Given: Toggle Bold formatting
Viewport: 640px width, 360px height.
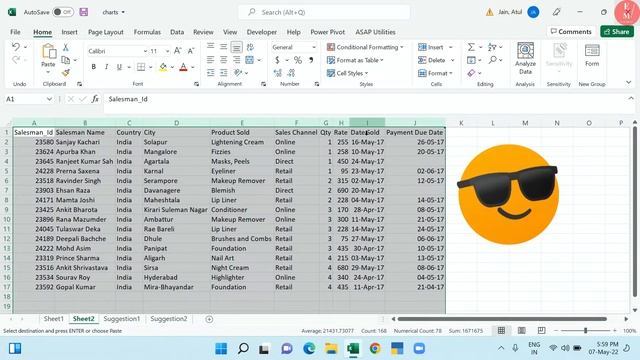Looking at the screenshot, I should click(x=93, y=67).
